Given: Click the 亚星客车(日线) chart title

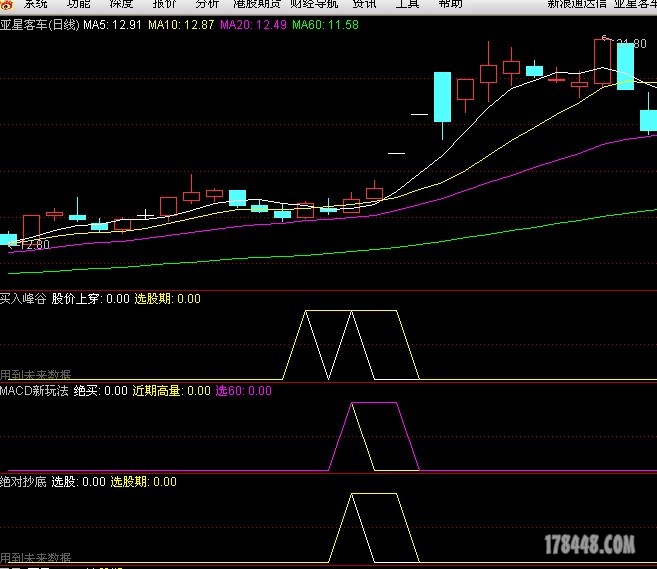Looking at the screenshot, I should [x=40, y=25].
